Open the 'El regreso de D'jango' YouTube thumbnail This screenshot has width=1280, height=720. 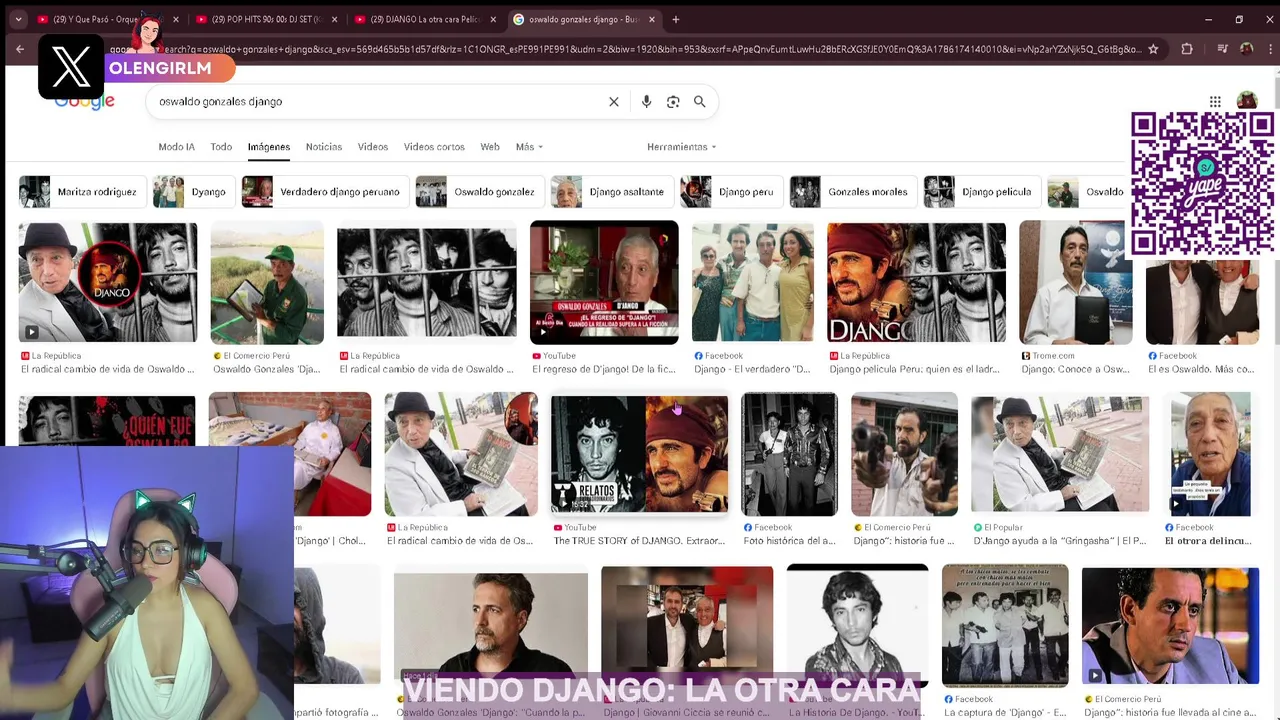point(604,283)
